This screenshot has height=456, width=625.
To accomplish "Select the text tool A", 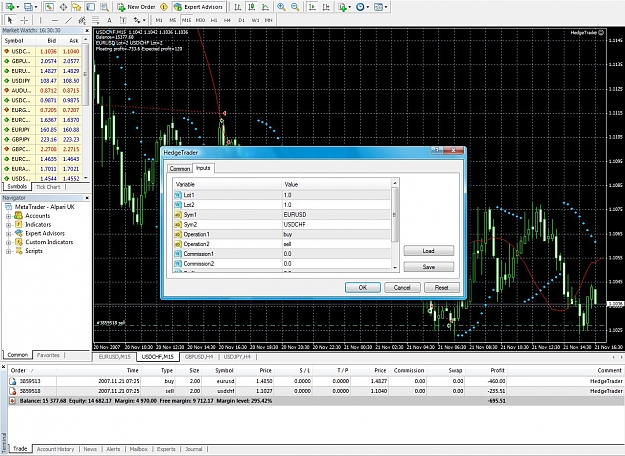I will coord(109,20).
